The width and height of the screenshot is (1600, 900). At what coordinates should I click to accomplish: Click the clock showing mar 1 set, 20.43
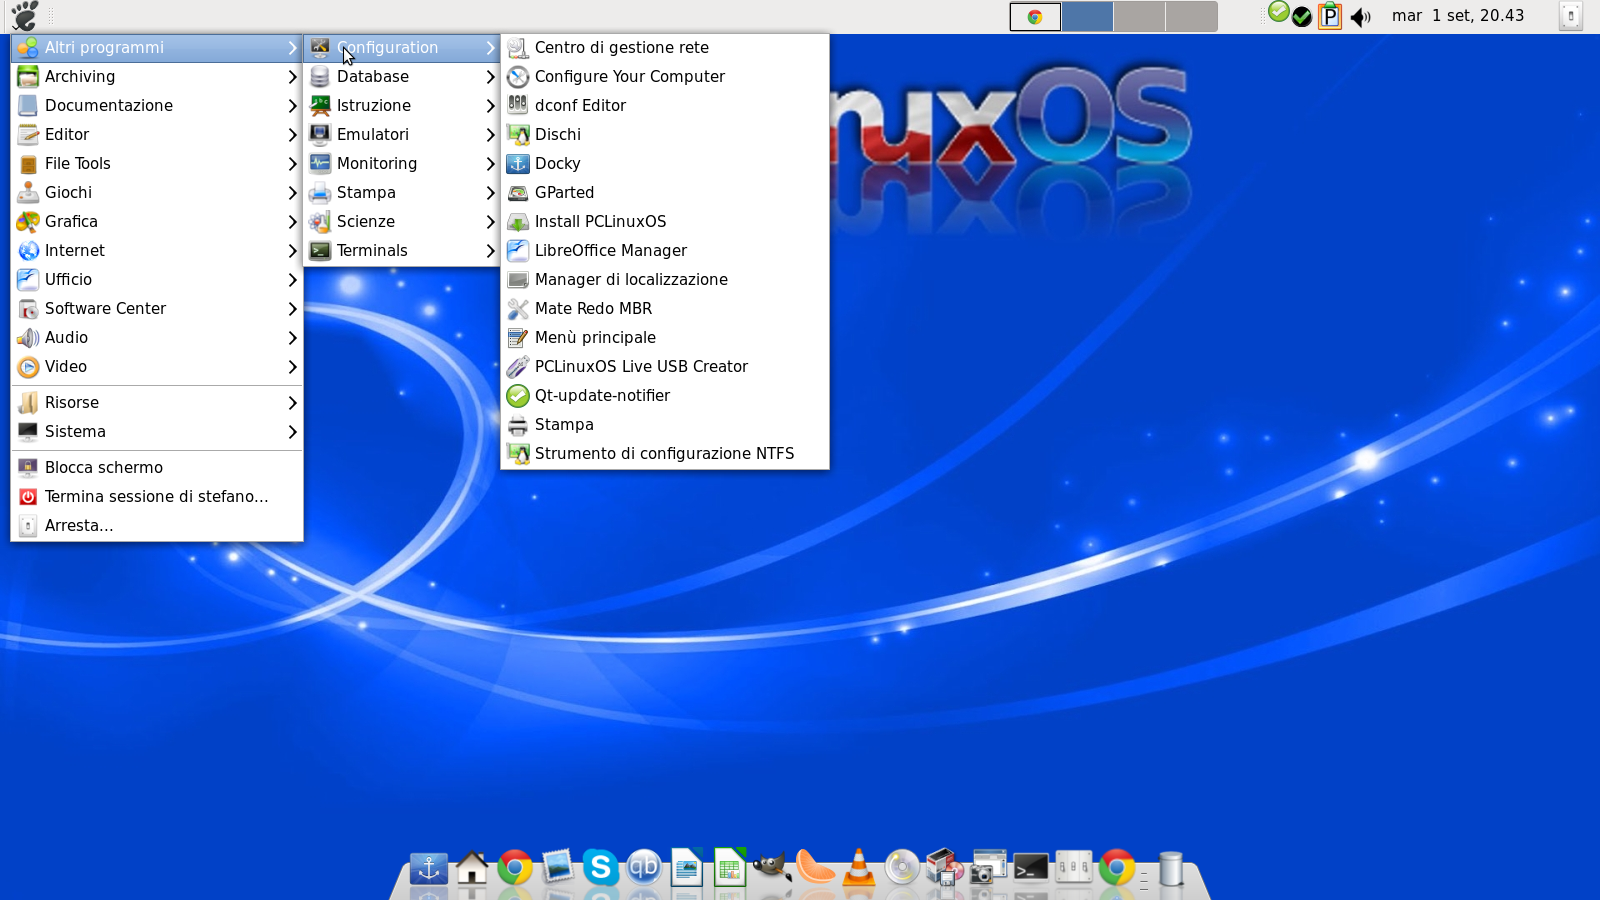[1458, 16]
